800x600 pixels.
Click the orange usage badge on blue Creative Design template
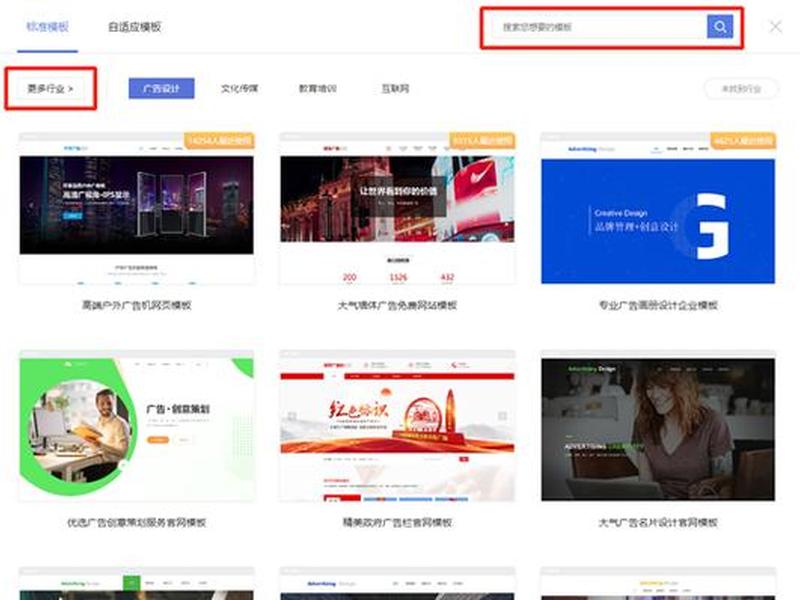tap(743, 140)
